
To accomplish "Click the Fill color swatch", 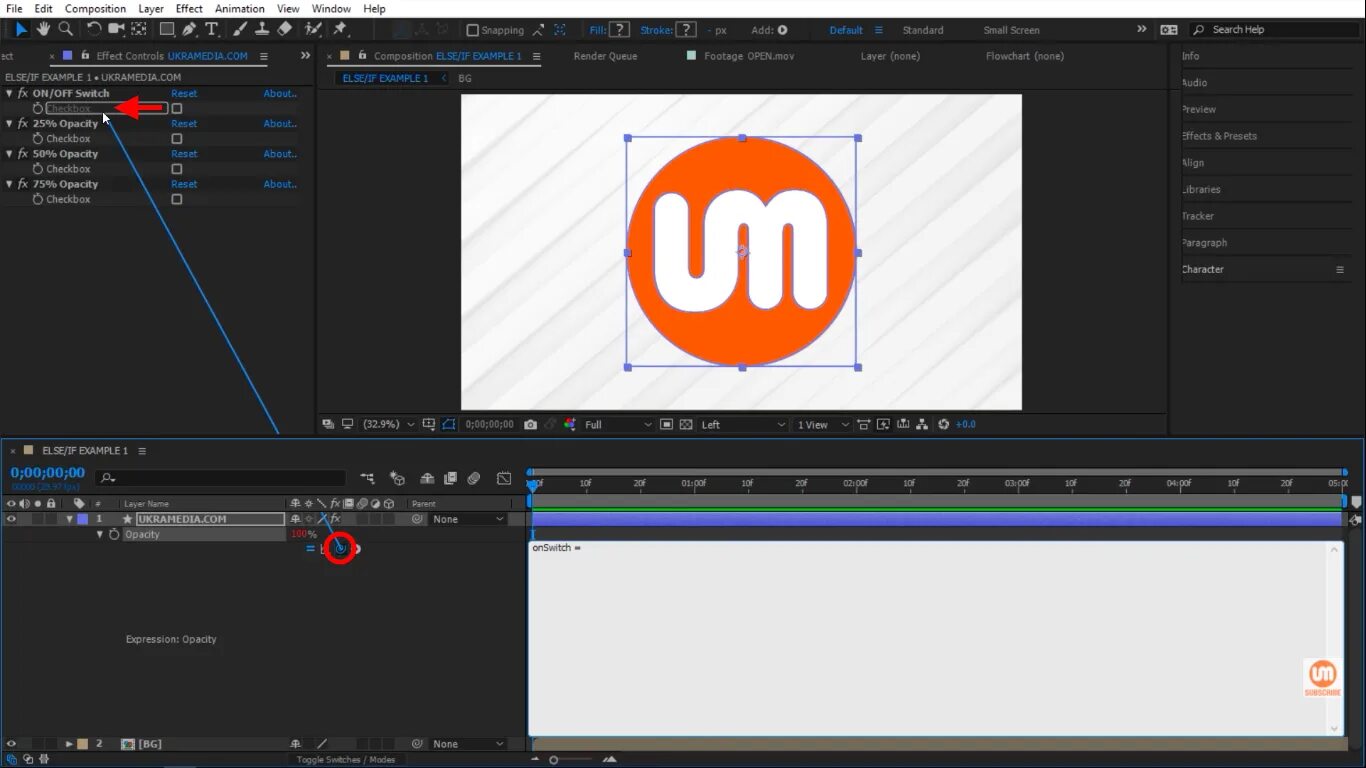I will (x=620, y=30).
